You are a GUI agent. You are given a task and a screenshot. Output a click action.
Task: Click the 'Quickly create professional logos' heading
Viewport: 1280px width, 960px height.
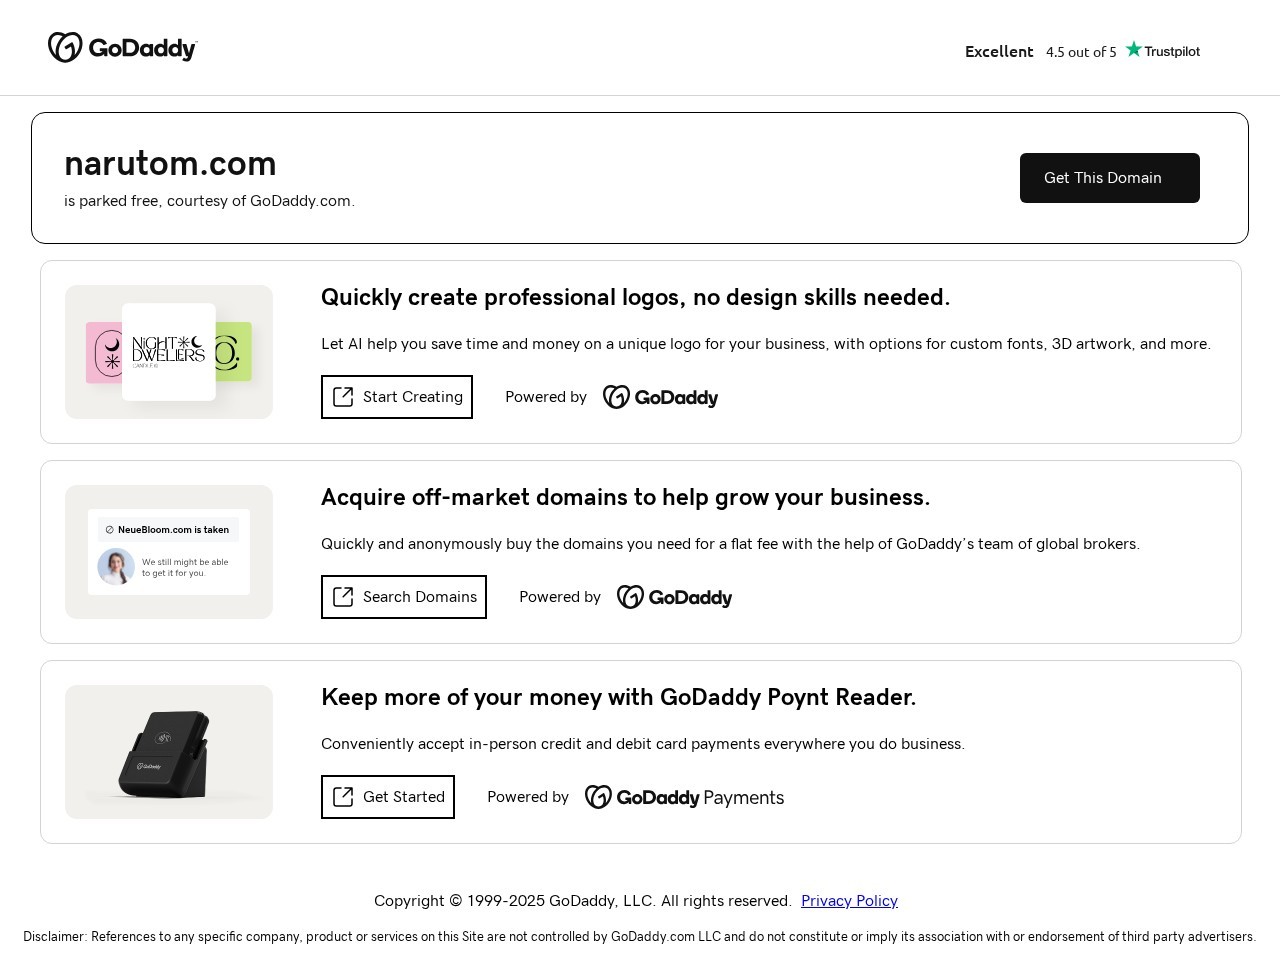(x=635, y=297)
